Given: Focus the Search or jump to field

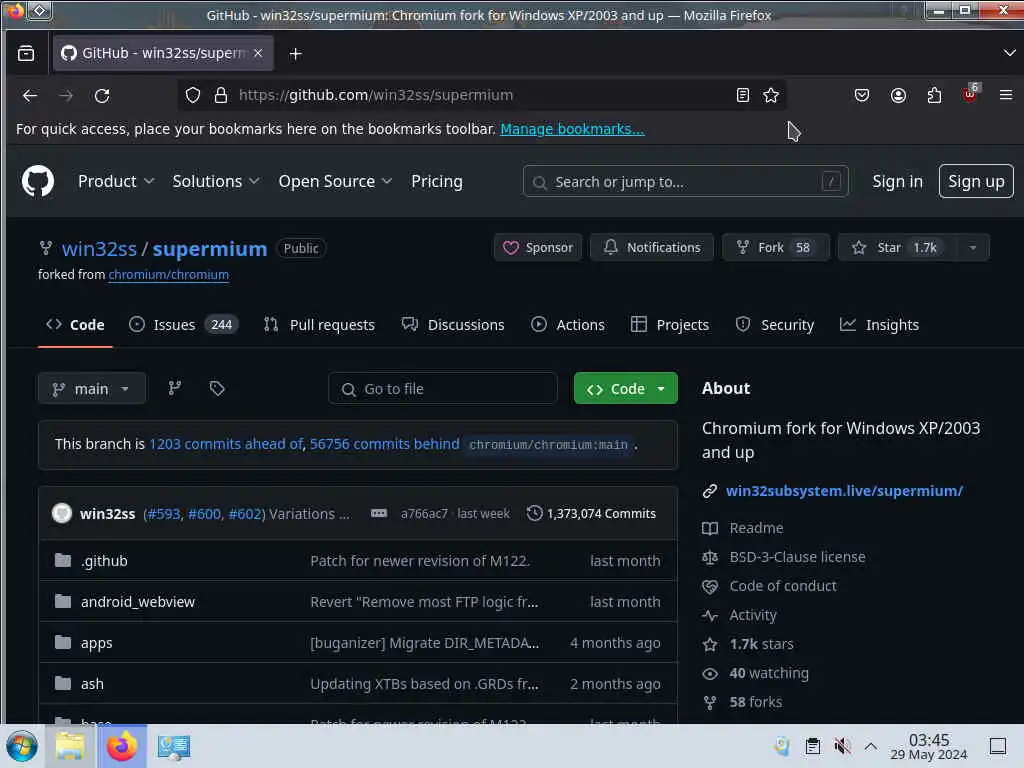Looking at the screenshot, I should (686, 182).
